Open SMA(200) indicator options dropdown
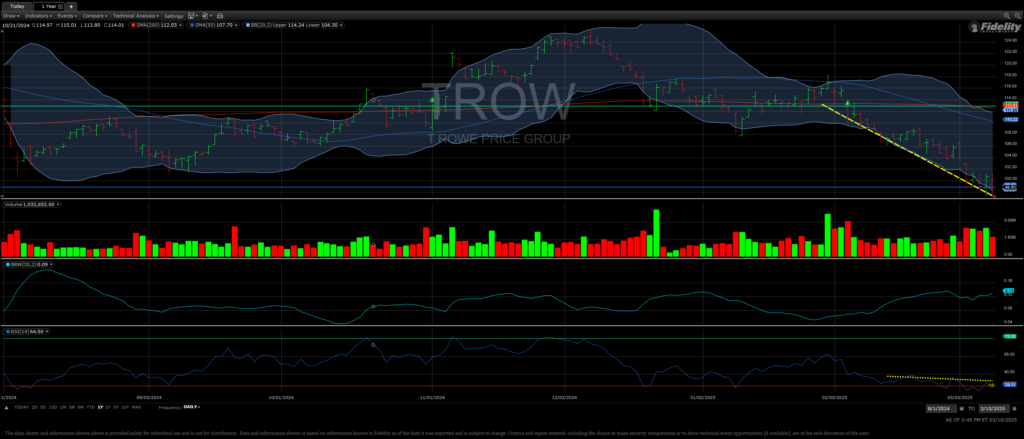 181,25
